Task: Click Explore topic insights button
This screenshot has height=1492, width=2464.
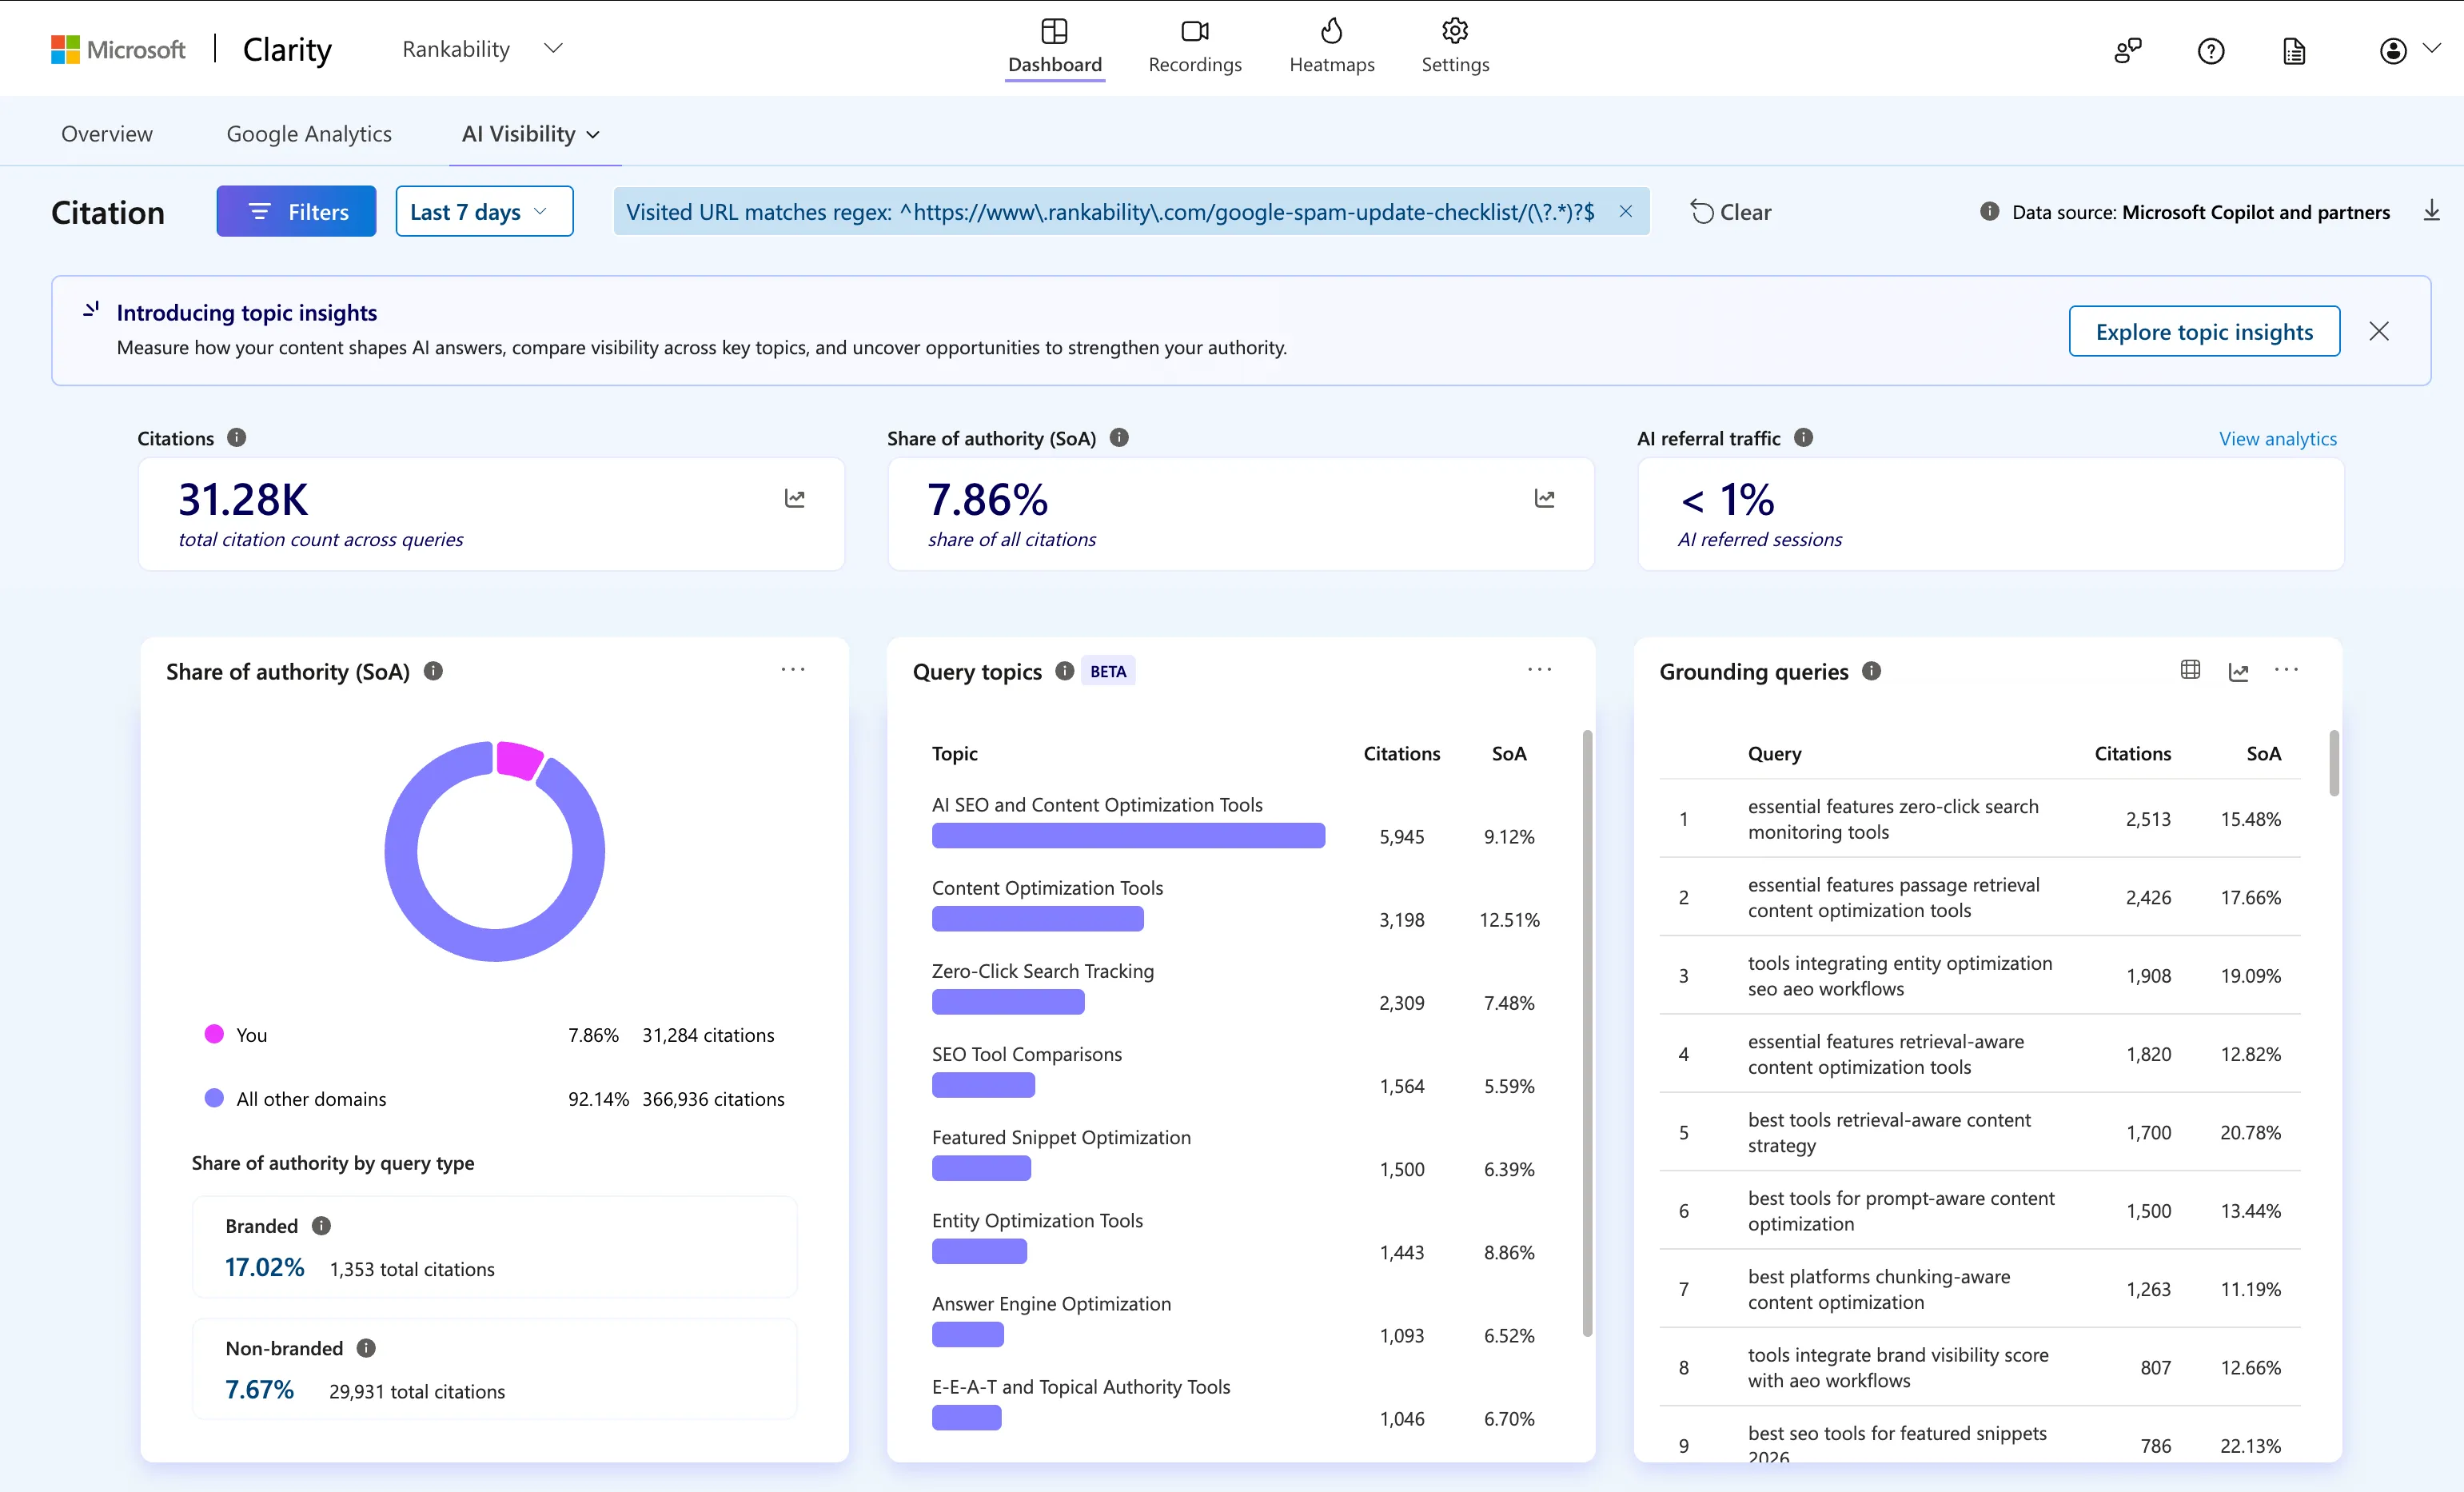Action: click(2204, 331)
